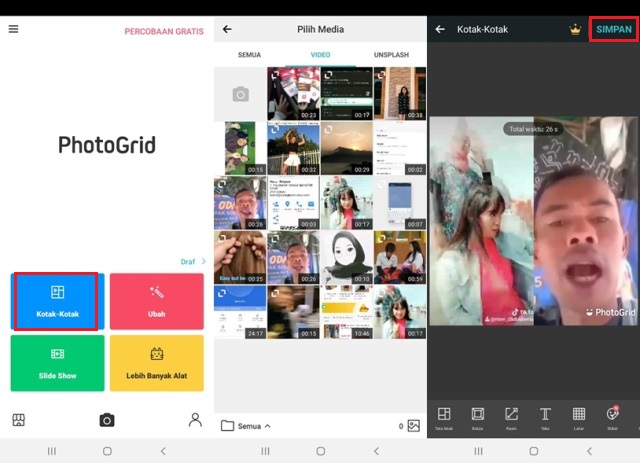Tap the green Slide Show tile
The width and height of the screenshot is (640, 463).
[57, 363]
